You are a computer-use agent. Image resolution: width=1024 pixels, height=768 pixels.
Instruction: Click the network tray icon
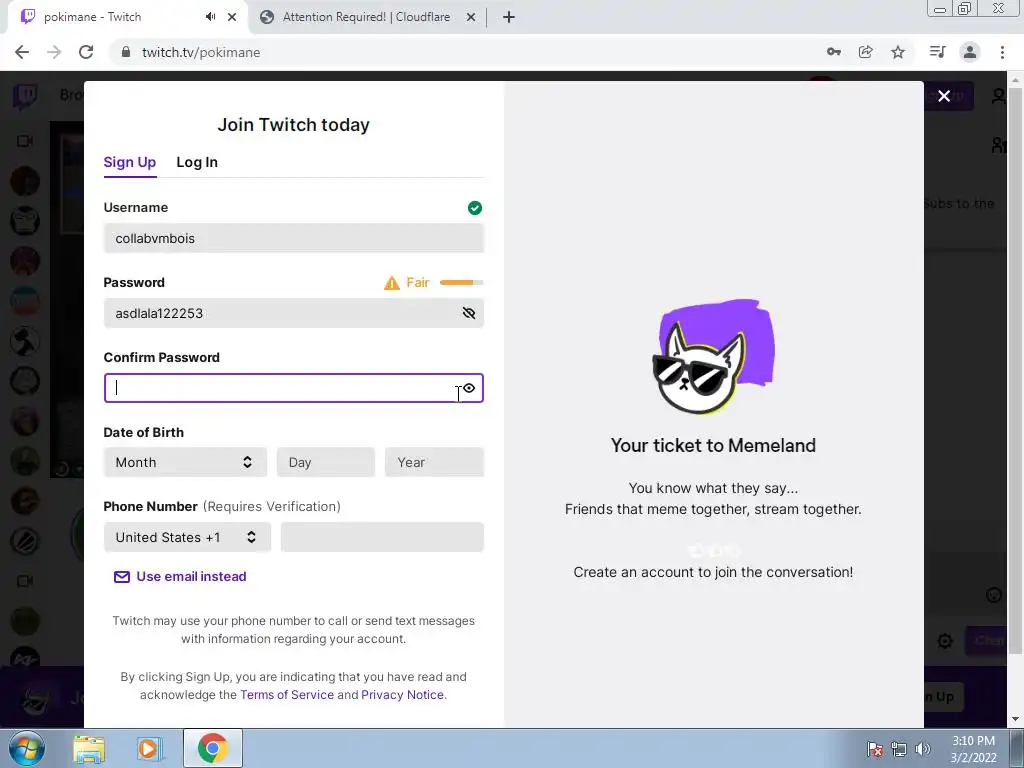(899, 749)
